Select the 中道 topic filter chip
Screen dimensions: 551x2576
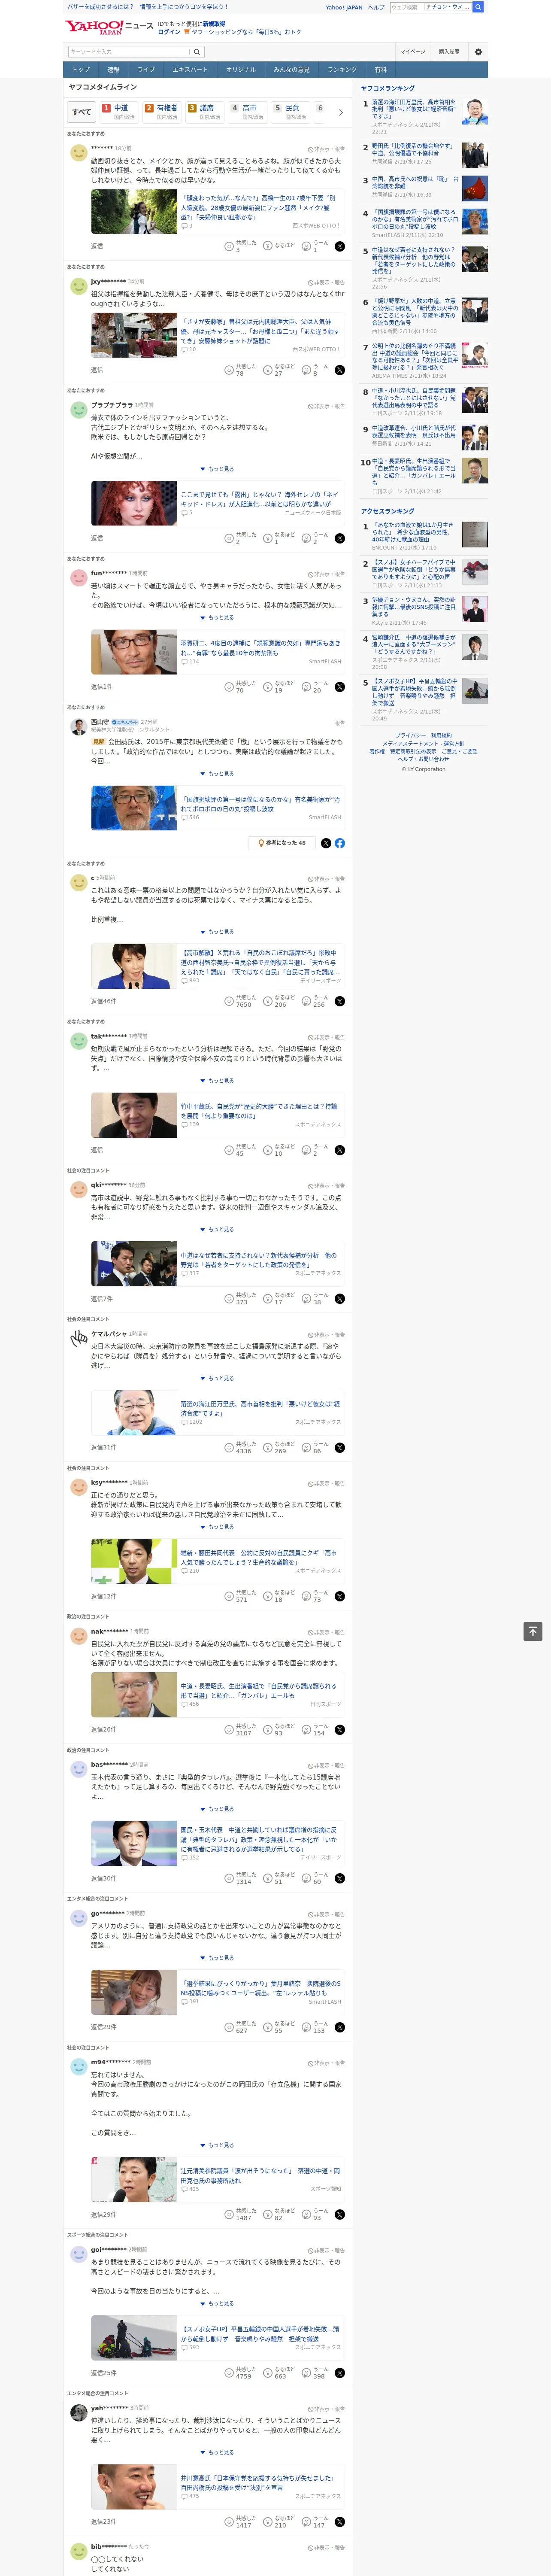[119, 112]
